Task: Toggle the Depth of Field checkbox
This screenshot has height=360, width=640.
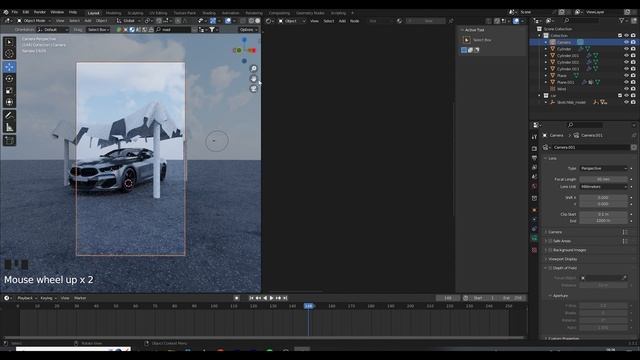Action: (x=550, y=268)
